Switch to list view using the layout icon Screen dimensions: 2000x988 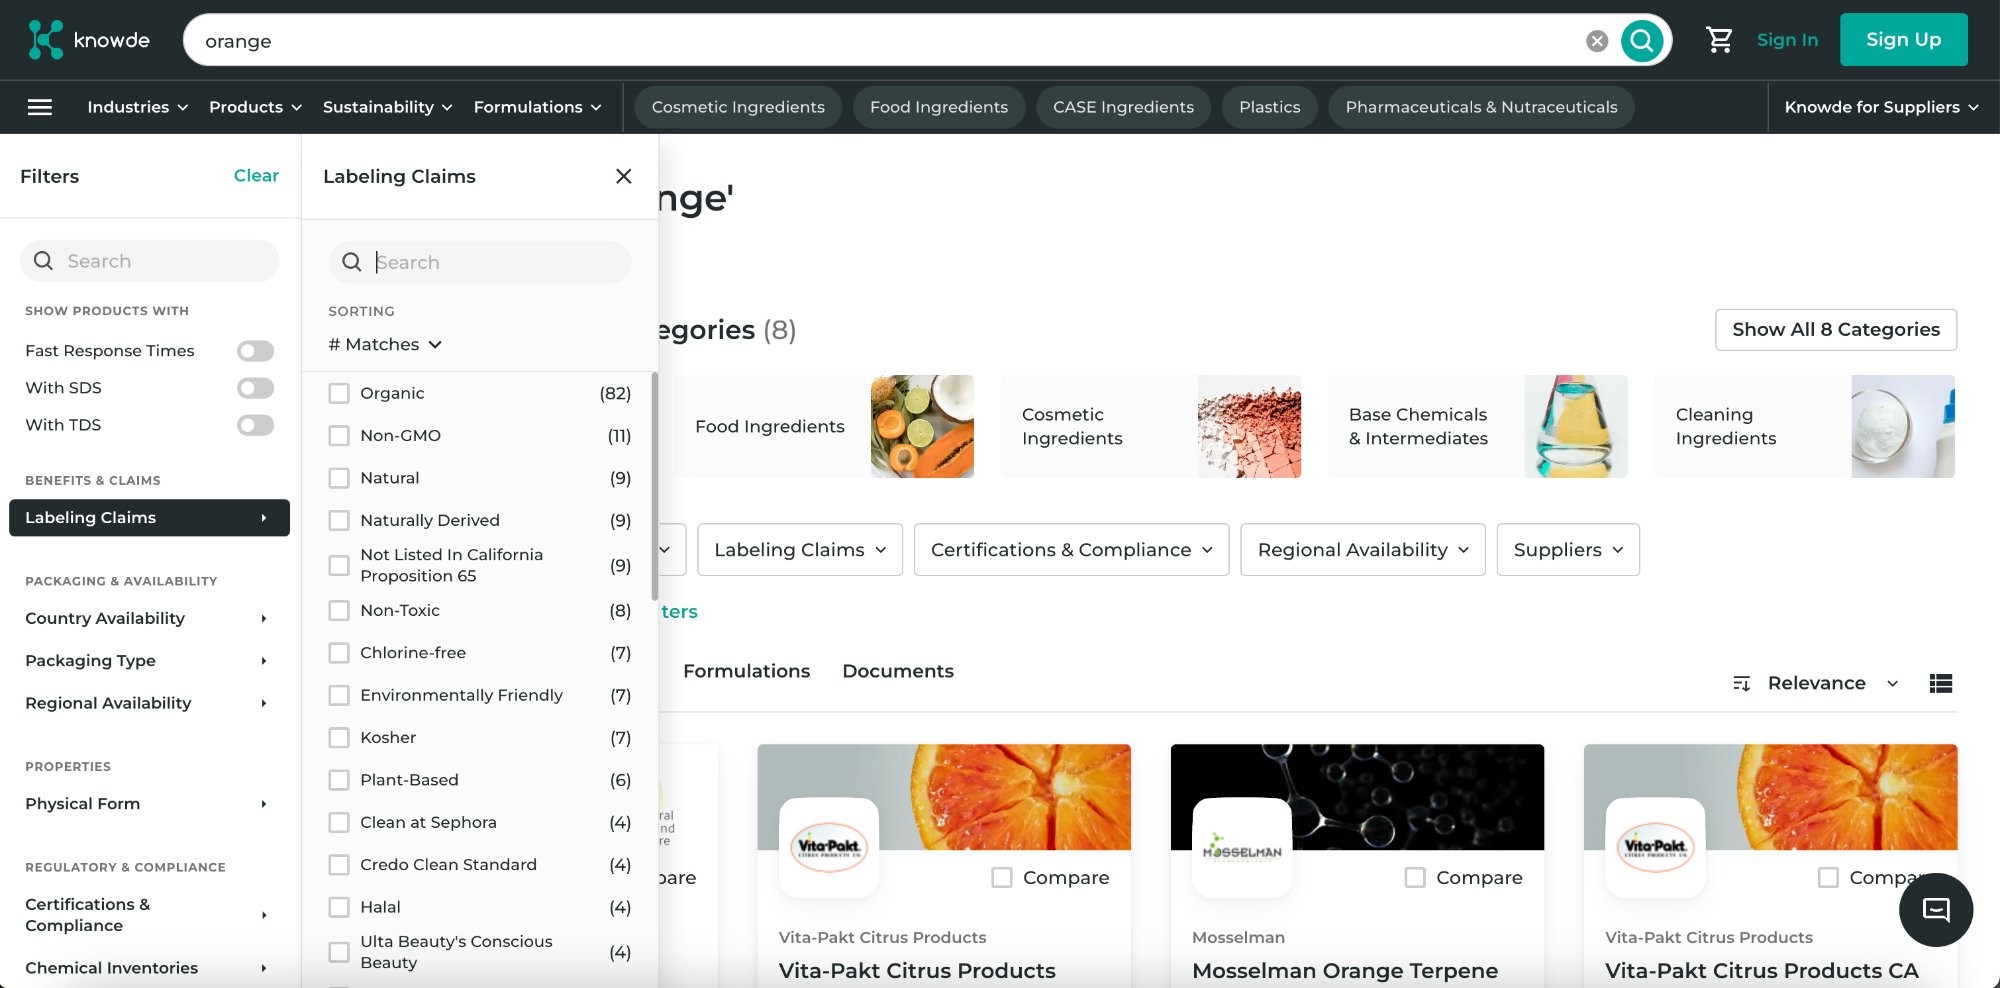coord(1941,683)
